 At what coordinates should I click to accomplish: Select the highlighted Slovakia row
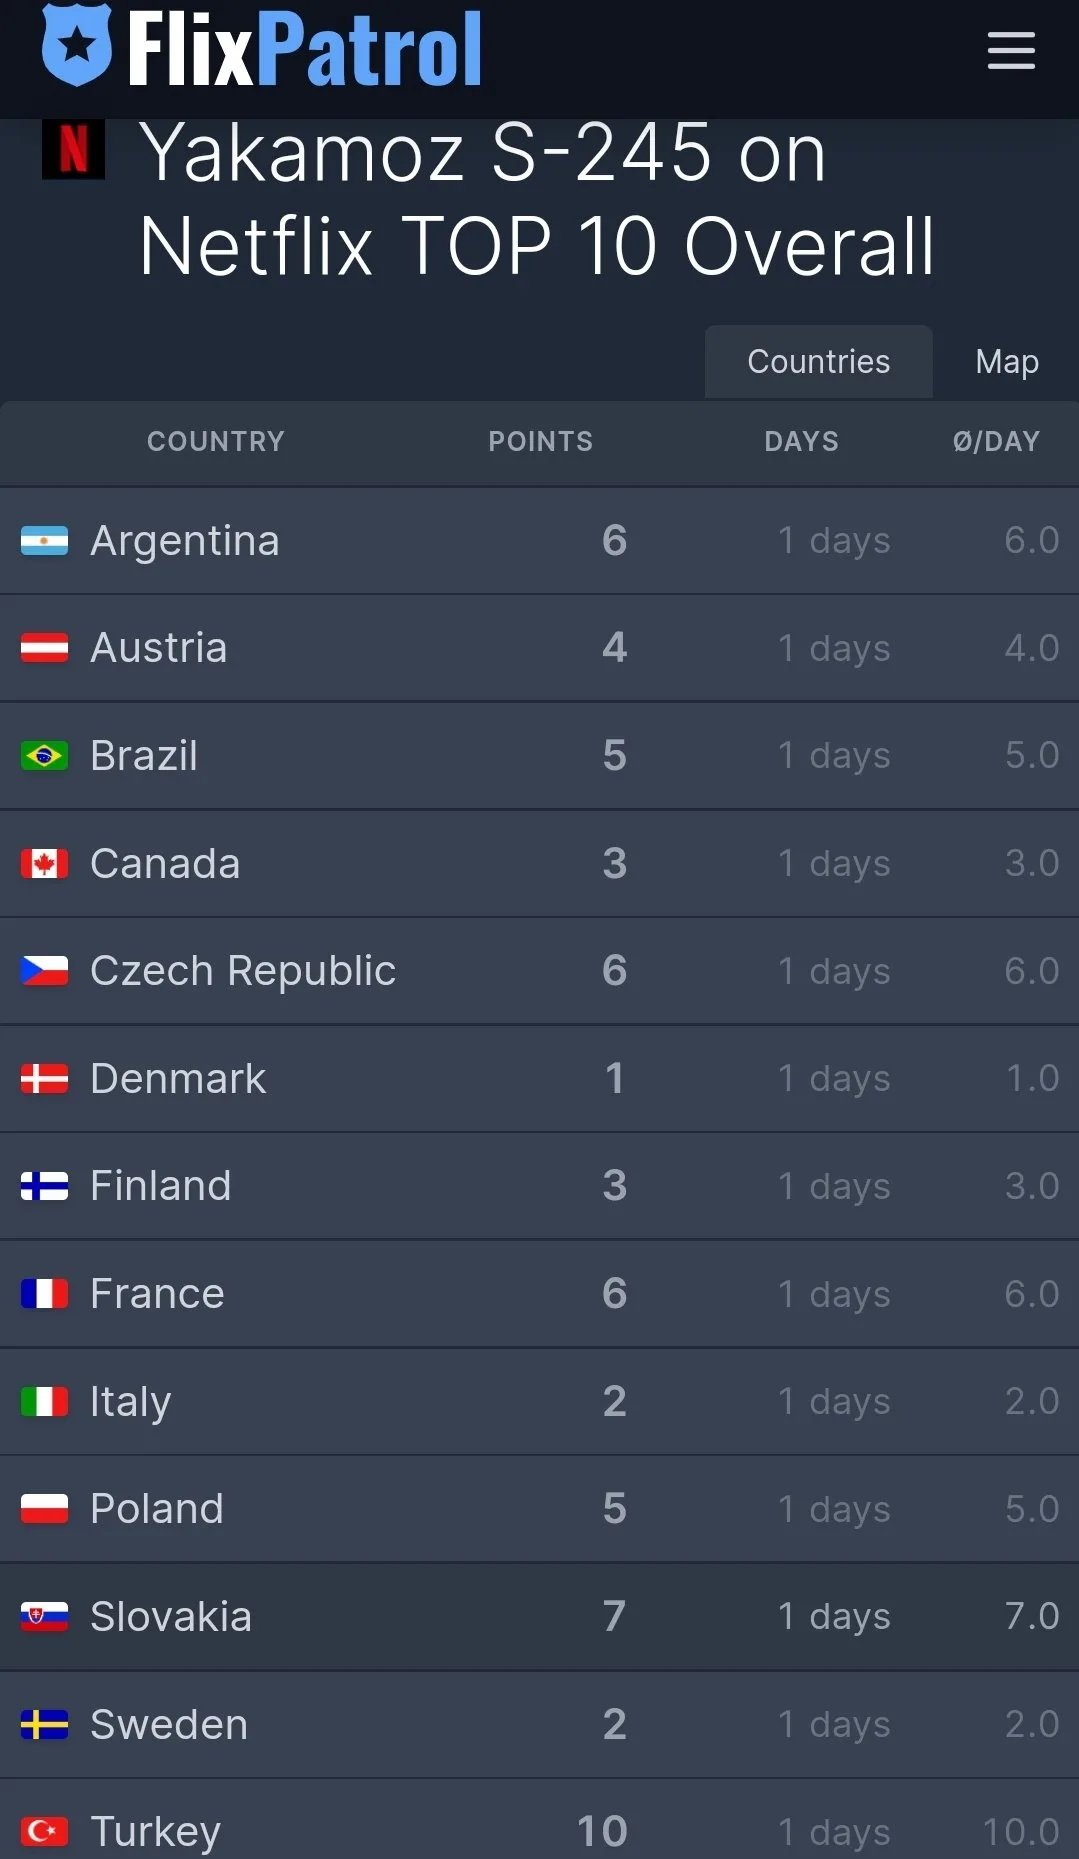[x=539, y=1617]
